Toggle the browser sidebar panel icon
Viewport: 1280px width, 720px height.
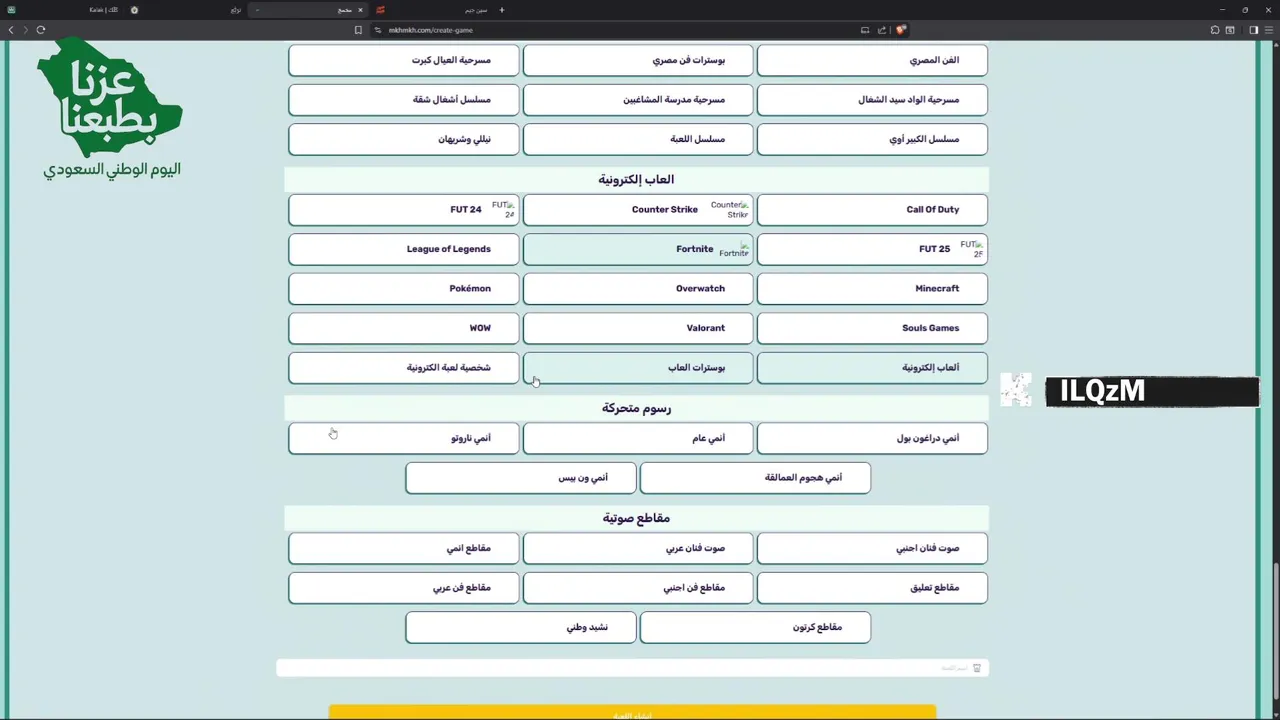click(x=1253, y=30)
